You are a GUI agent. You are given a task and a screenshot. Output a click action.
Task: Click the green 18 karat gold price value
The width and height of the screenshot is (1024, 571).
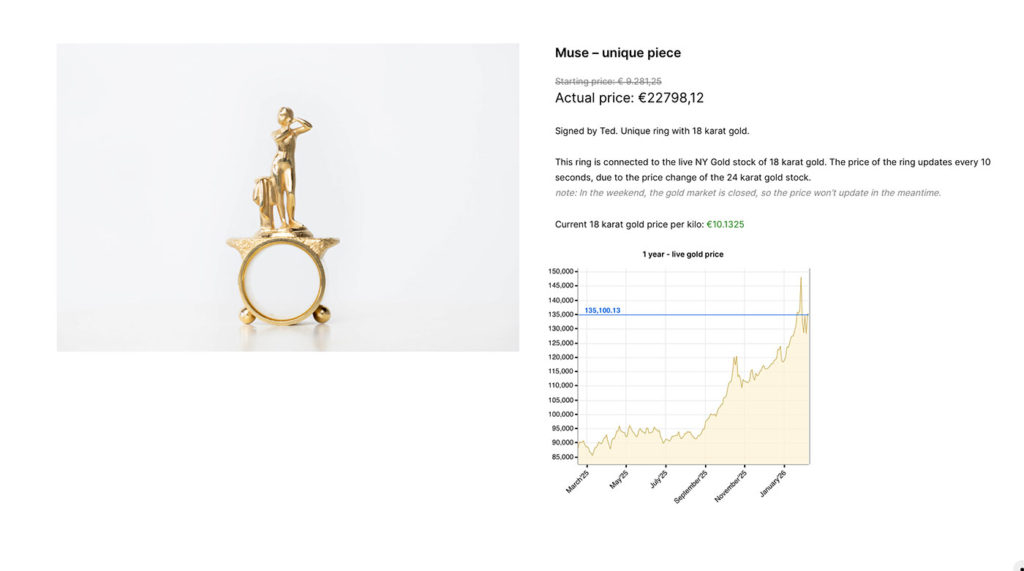(725, 224)
